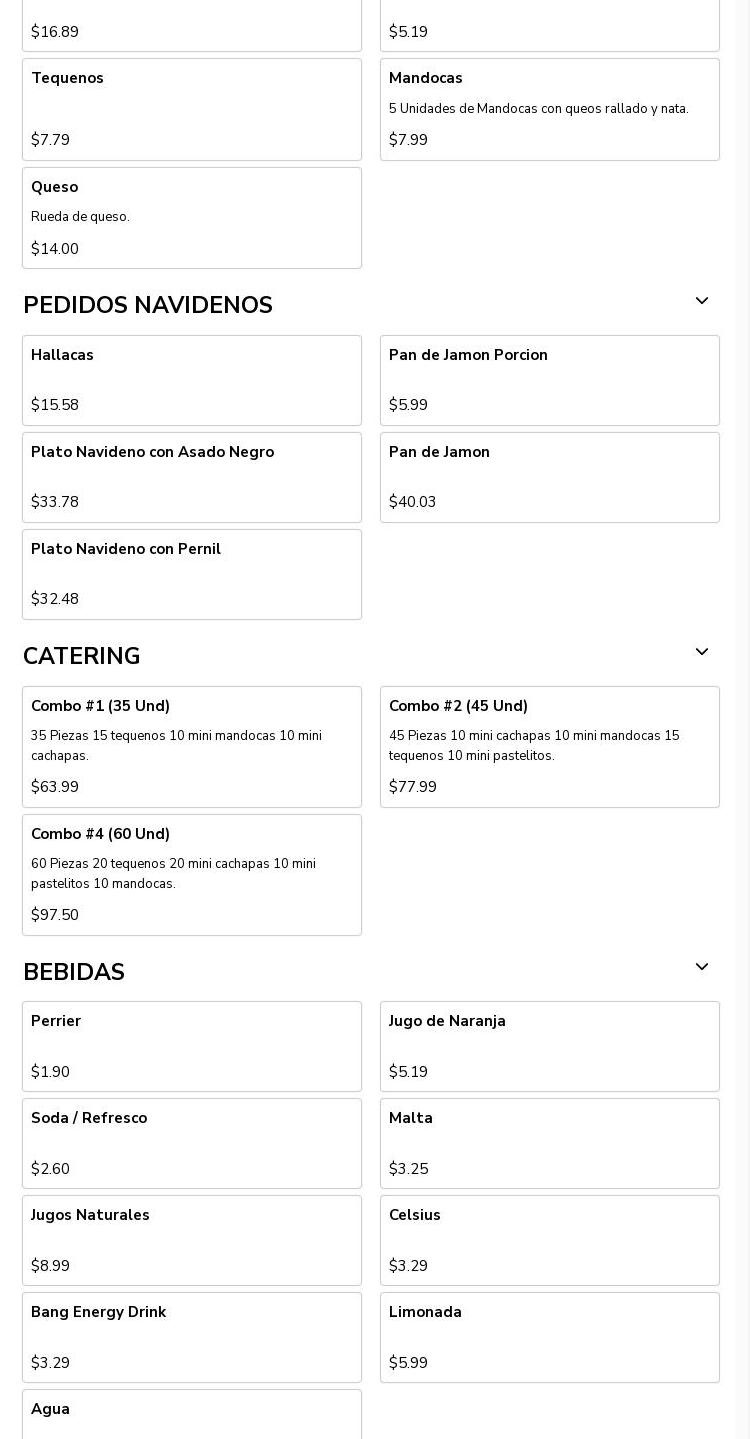Open the Tequenos menu item
Image resolution: width=750 pixels, height=1439 pixels.
click(192, 109)
